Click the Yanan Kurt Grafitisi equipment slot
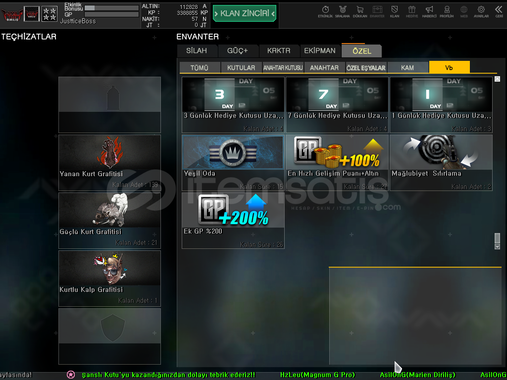507x380 pixels. click(109, 162)
